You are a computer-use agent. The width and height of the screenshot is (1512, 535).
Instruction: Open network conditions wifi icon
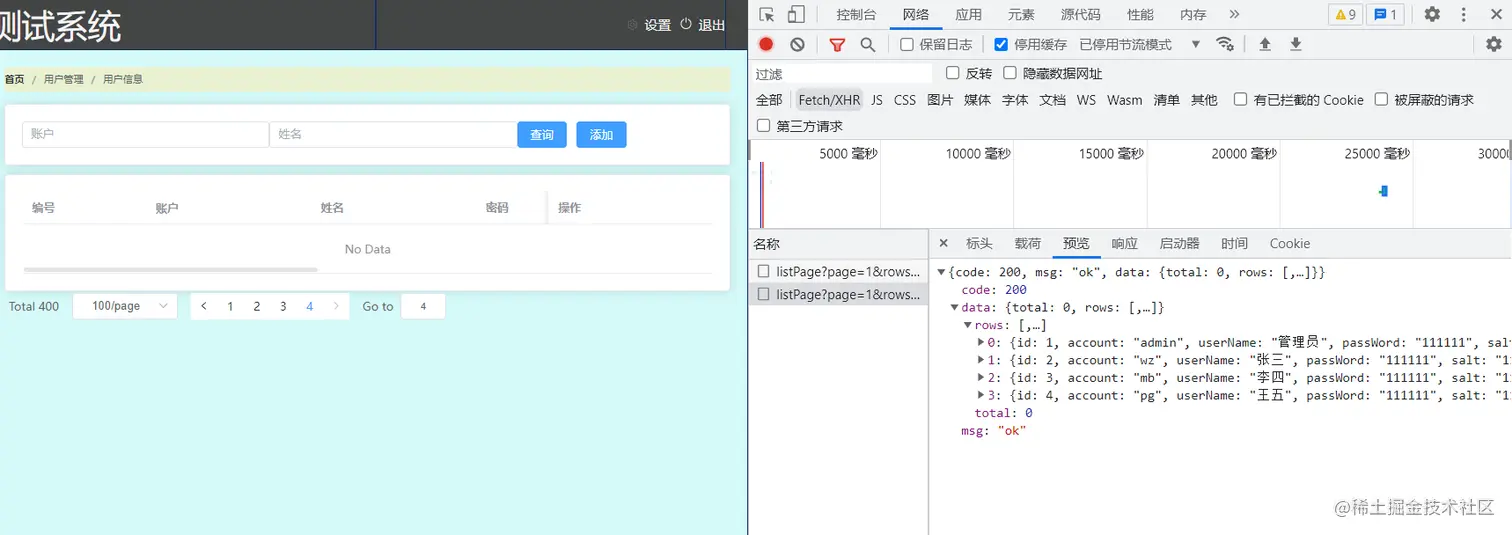click(x=1225, y=44)
